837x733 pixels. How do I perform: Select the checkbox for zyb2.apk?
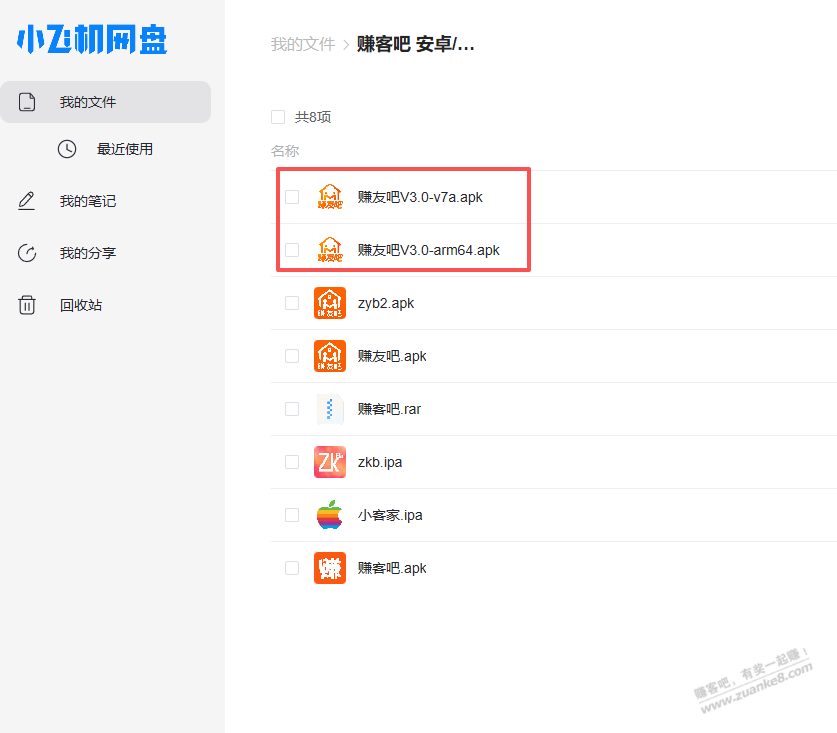tap(292, 303)
